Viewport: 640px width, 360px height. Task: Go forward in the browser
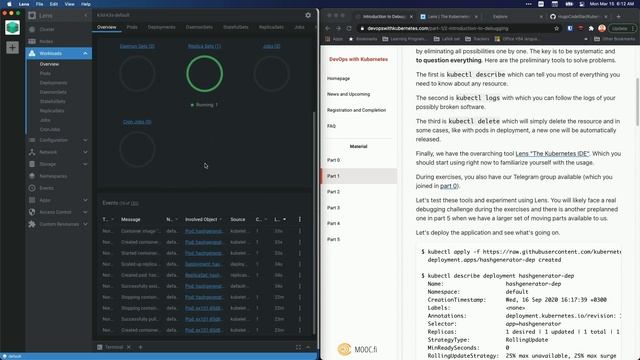(338, 28)
